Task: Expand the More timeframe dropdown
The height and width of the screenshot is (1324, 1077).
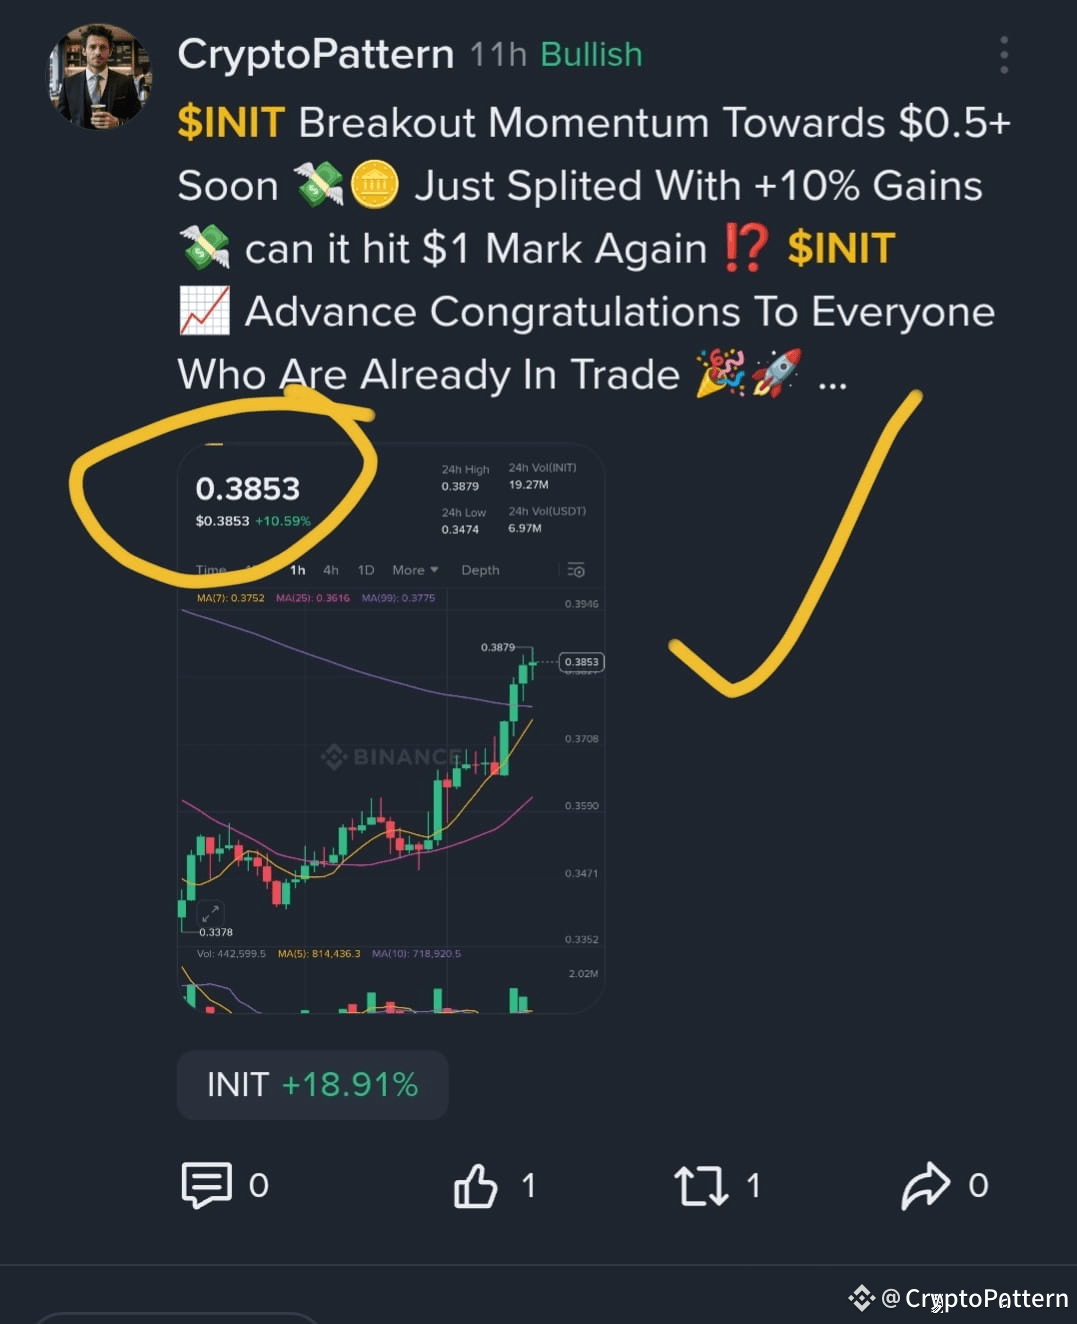Action: pyautogui.click(x=415, y=570)
